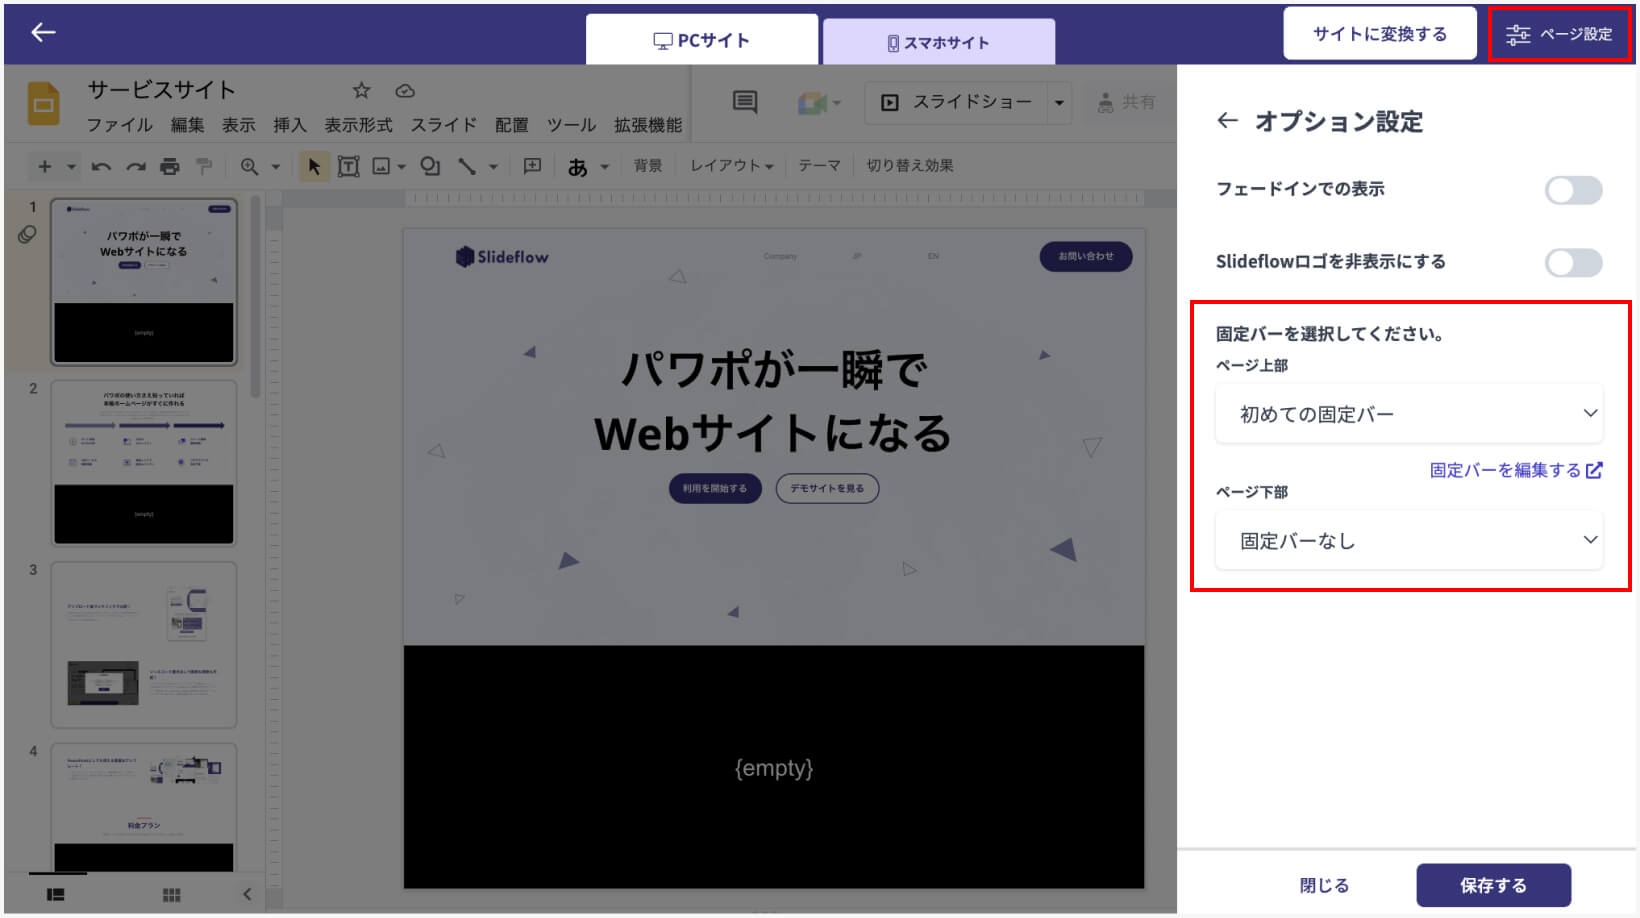This screenshot has height=918, width=1640.
Task: Switch to the スマホサイト tab
Action: click(938, 43)
